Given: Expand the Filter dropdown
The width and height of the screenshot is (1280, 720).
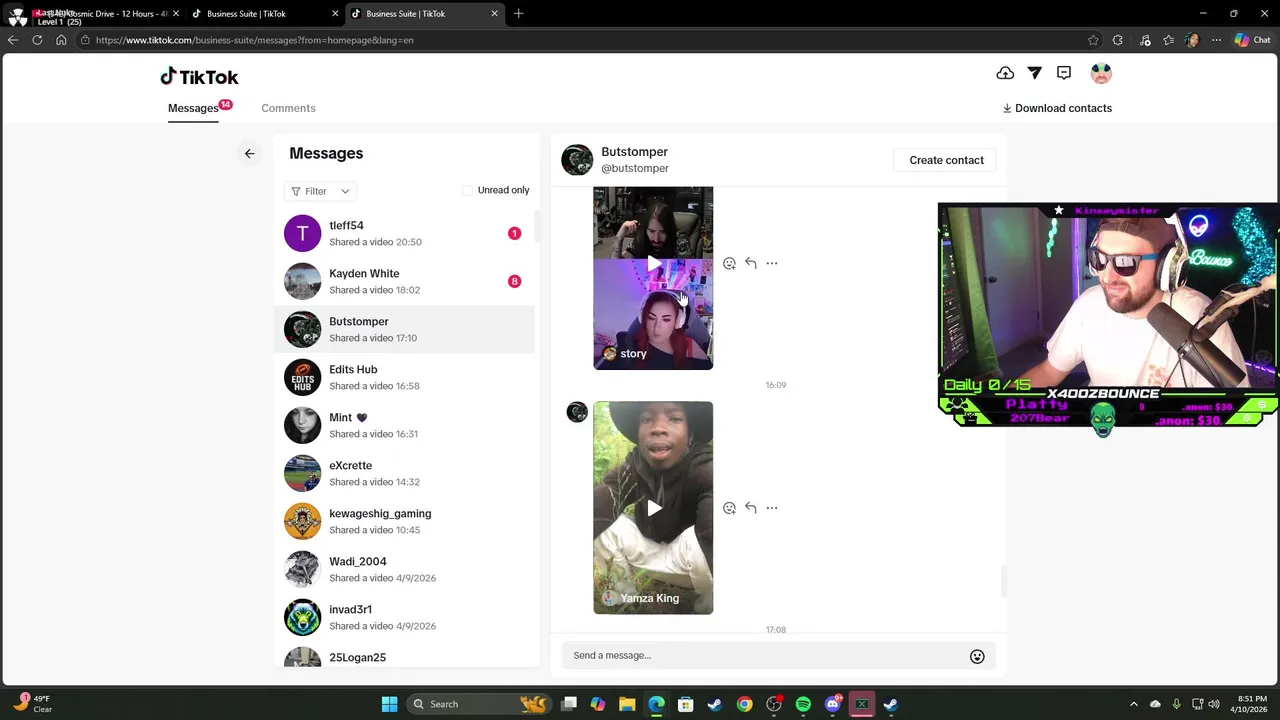Looking at the screenshot, I should 320,191.
